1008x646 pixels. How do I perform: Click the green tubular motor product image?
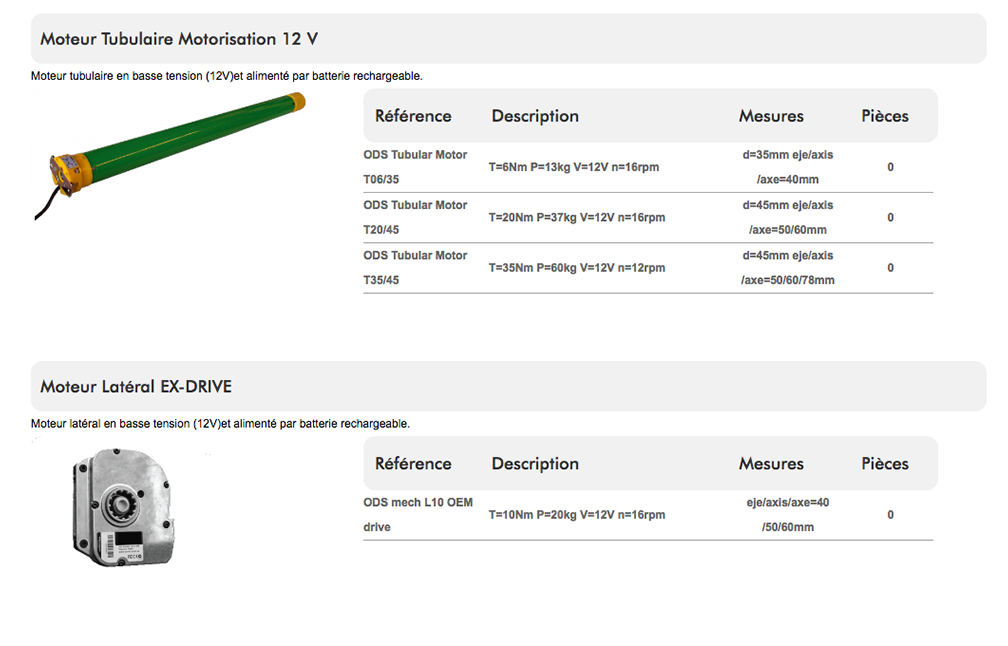coord(170,156)
